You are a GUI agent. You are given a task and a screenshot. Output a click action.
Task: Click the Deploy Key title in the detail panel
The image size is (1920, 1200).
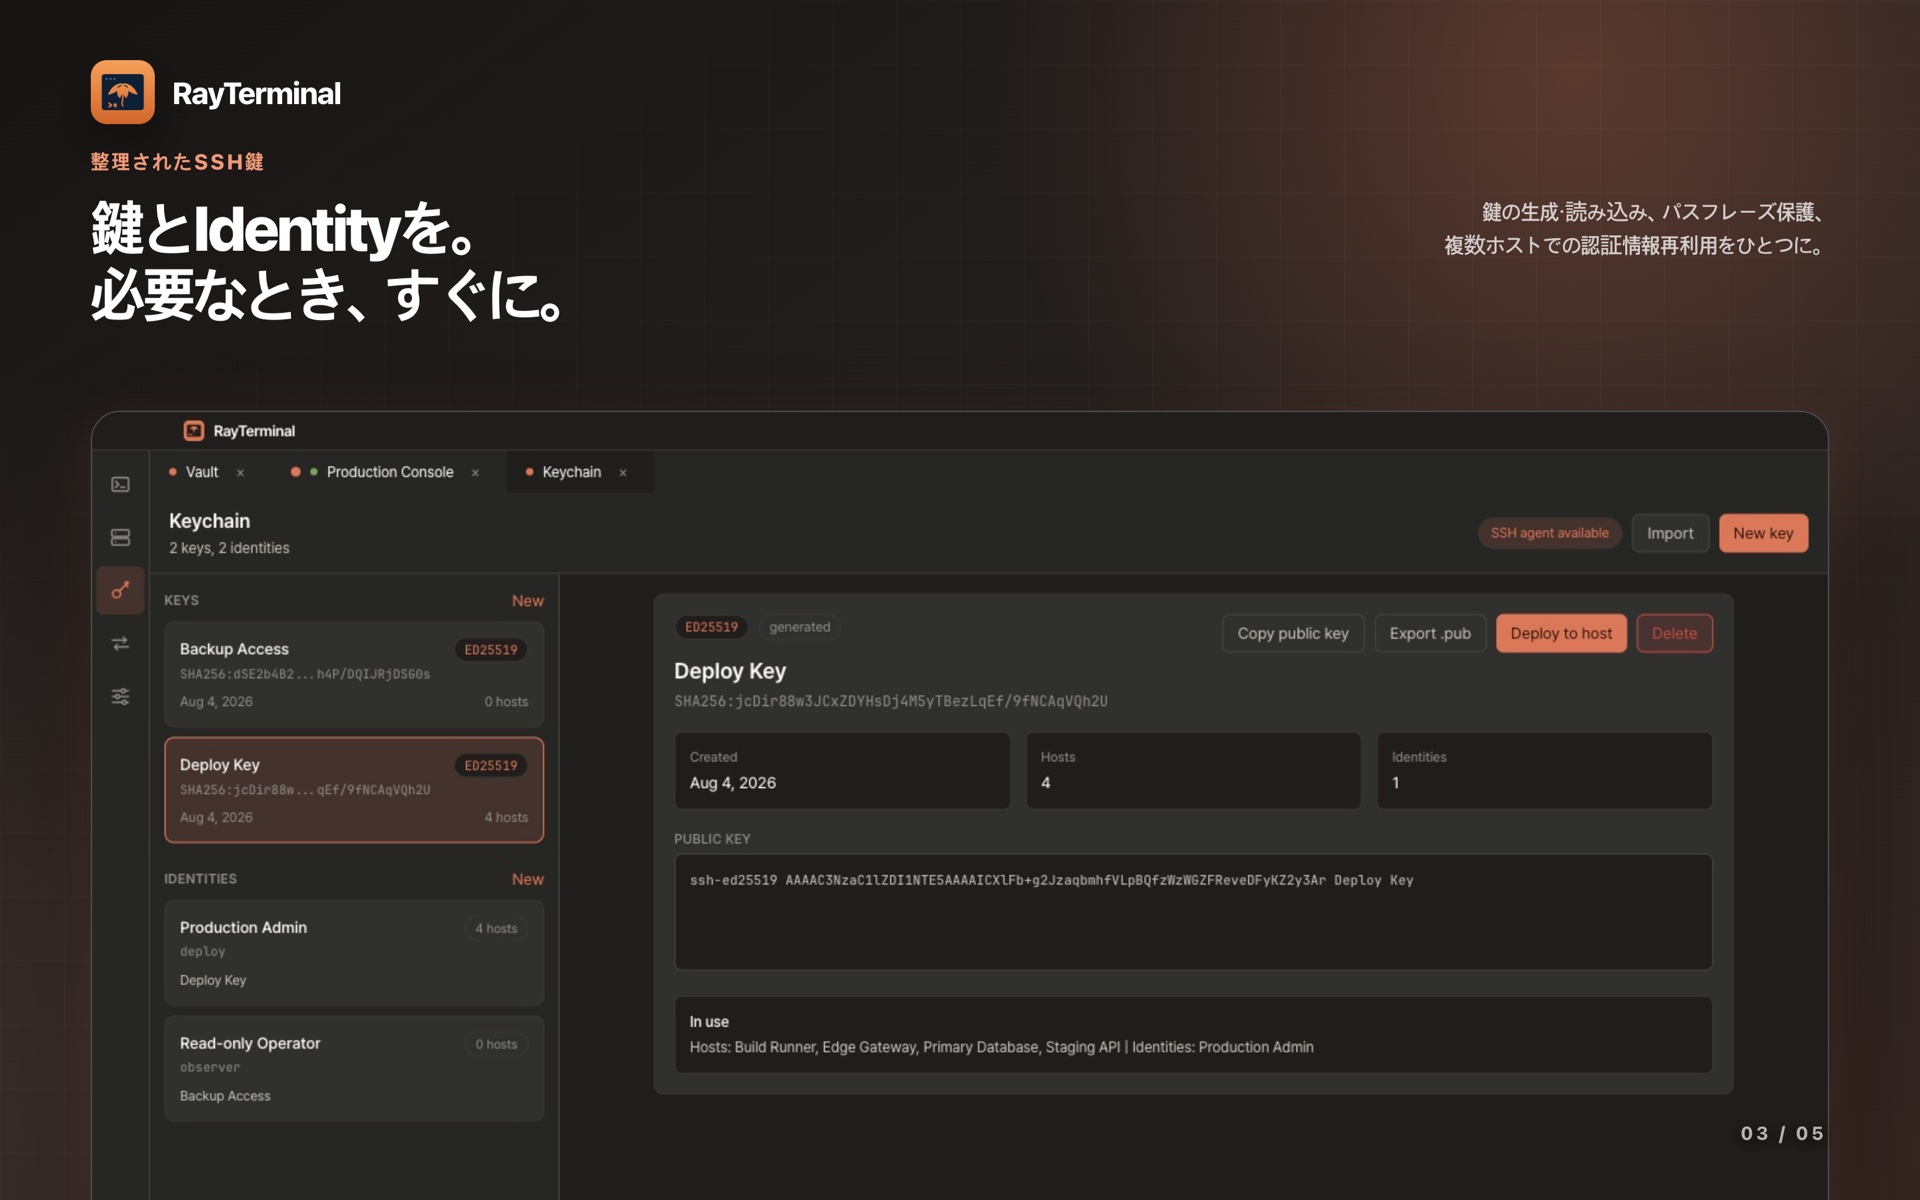(730, 671)
